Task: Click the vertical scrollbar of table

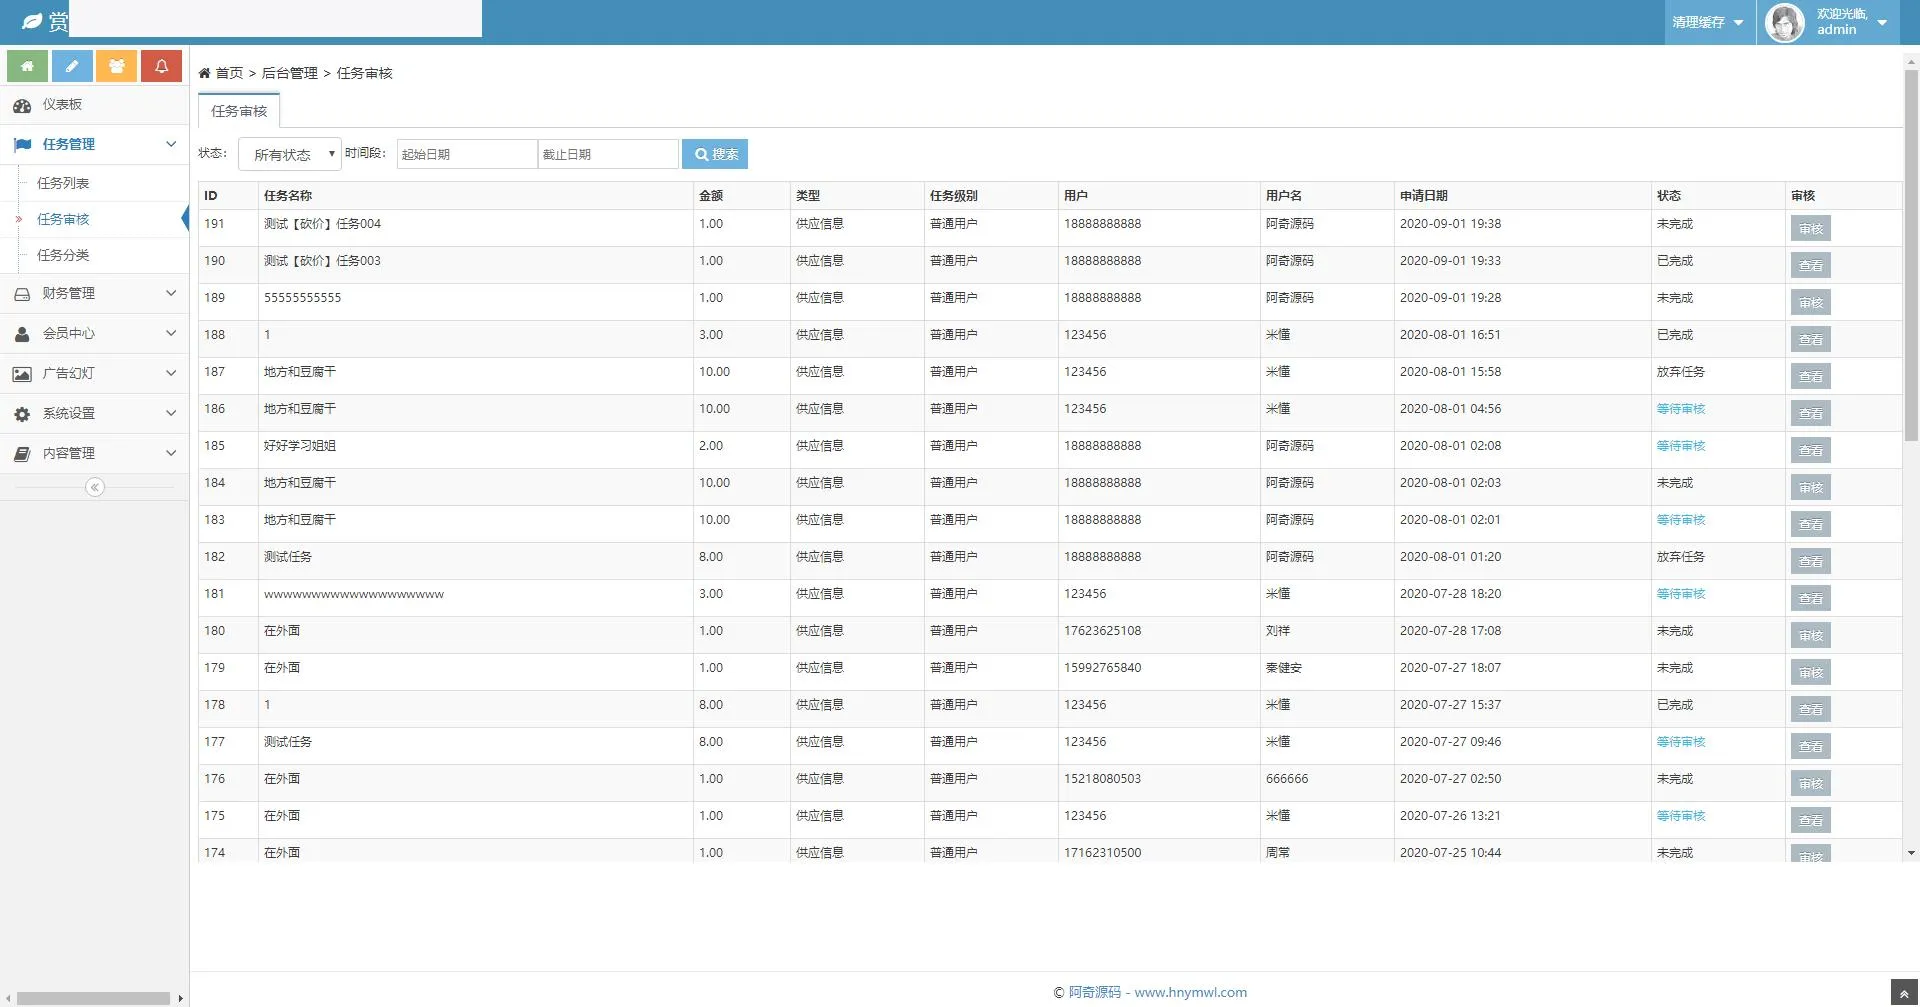Action: point(1911,256)
